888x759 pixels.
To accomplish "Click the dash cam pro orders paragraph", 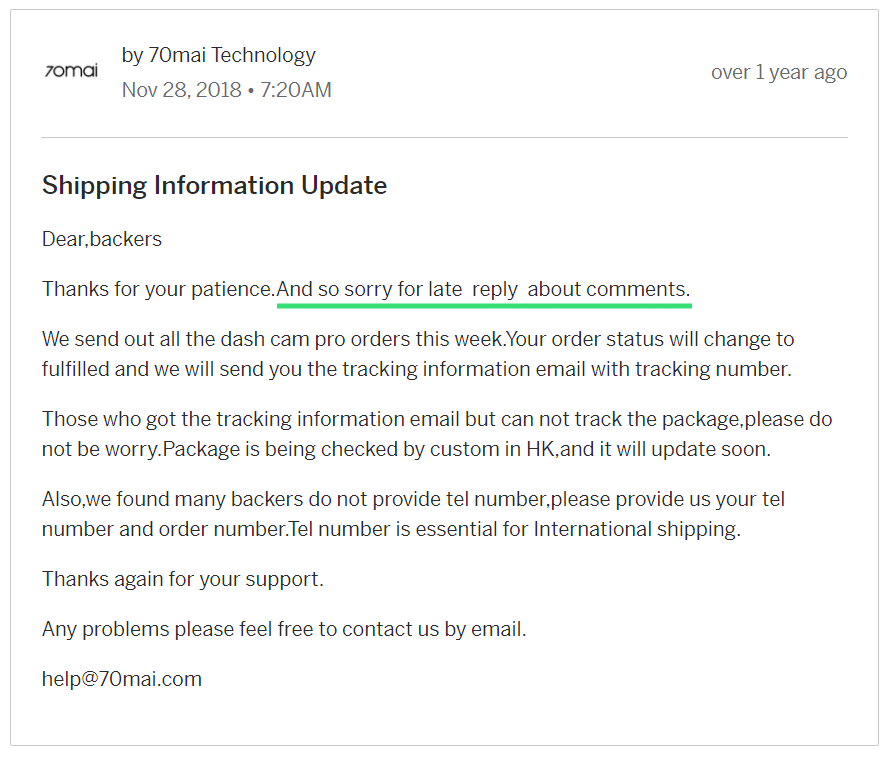I will (x=418, y=354).
